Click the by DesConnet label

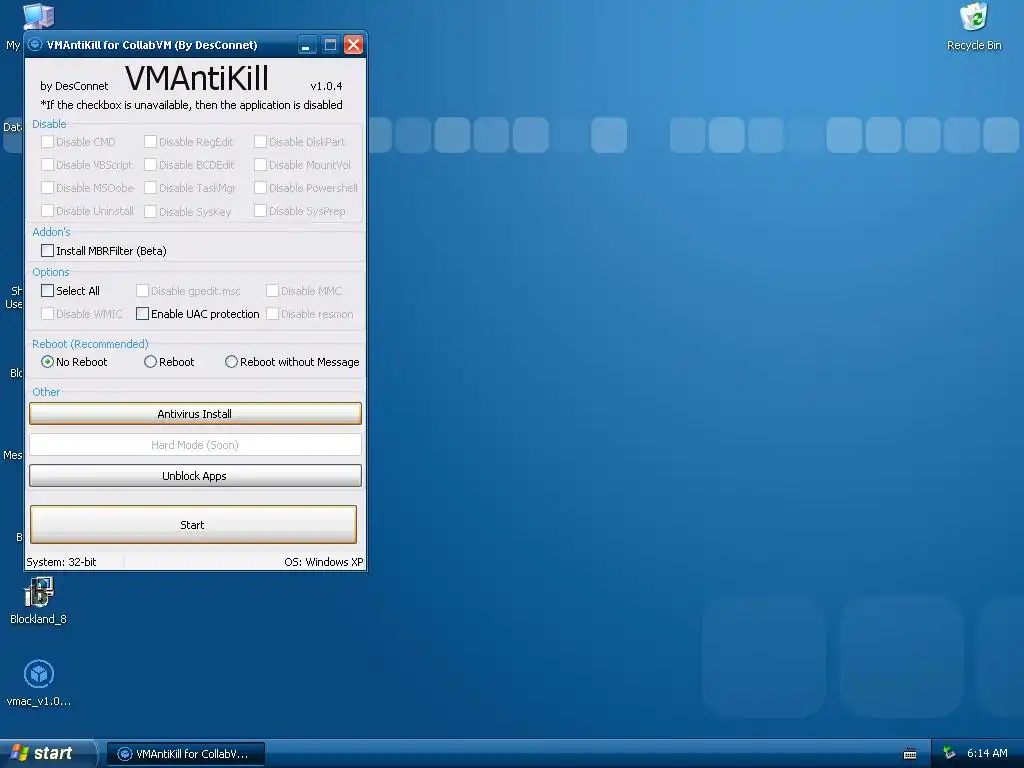pyautogui.click(x=74, y=86)
